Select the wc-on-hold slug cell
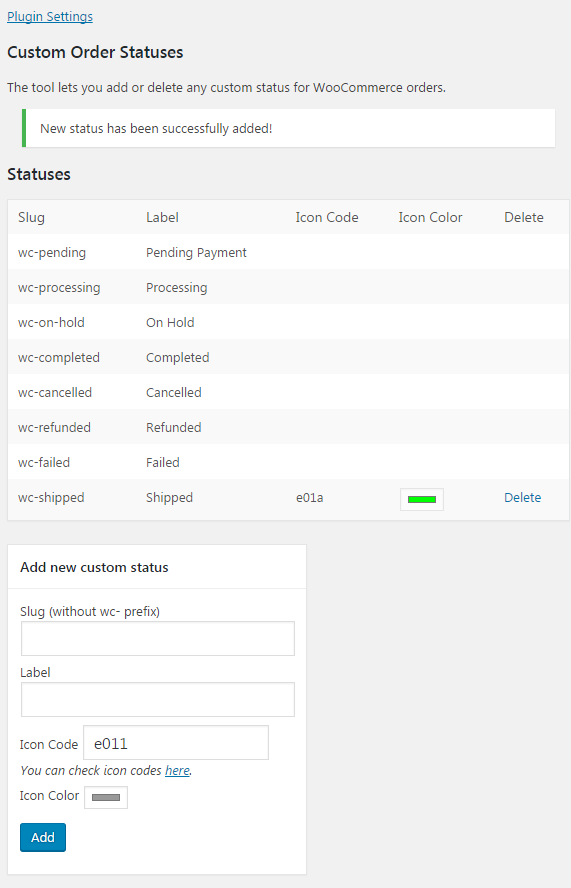 point(51,323)
